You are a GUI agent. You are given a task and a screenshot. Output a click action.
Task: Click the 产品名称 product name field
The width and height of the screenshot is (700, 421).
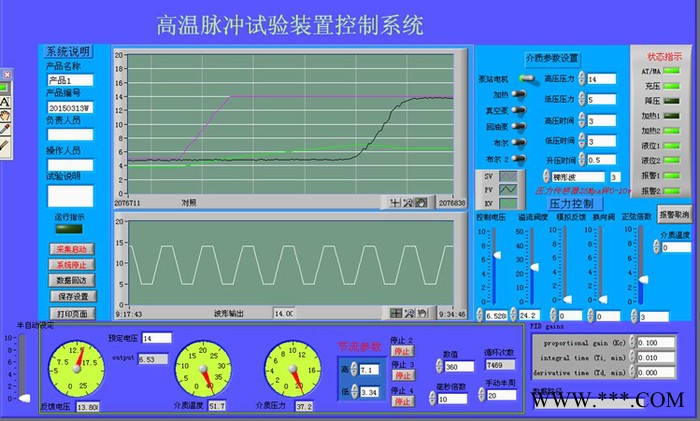point(70,80)
